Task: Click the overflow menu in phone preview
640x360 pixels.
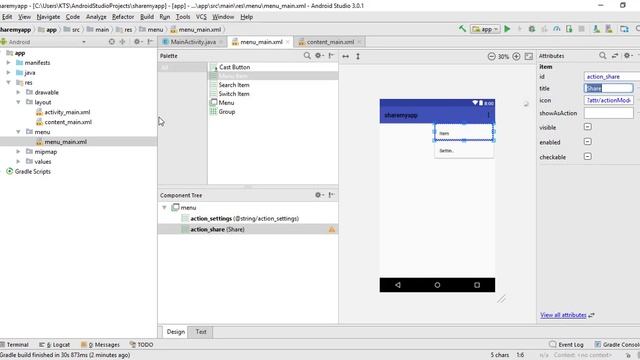Action: [x=488, y=115]
